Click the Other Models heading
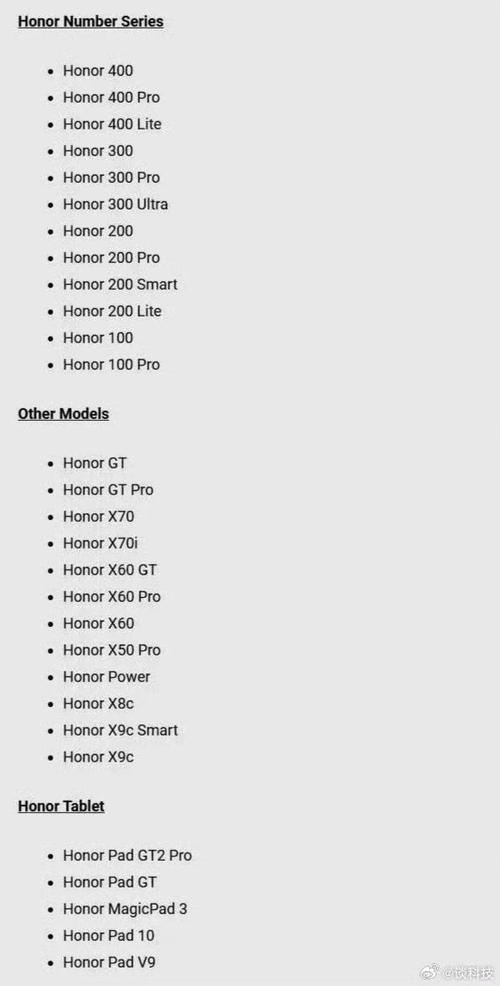500x986 pixels. (x=64, y=414)
